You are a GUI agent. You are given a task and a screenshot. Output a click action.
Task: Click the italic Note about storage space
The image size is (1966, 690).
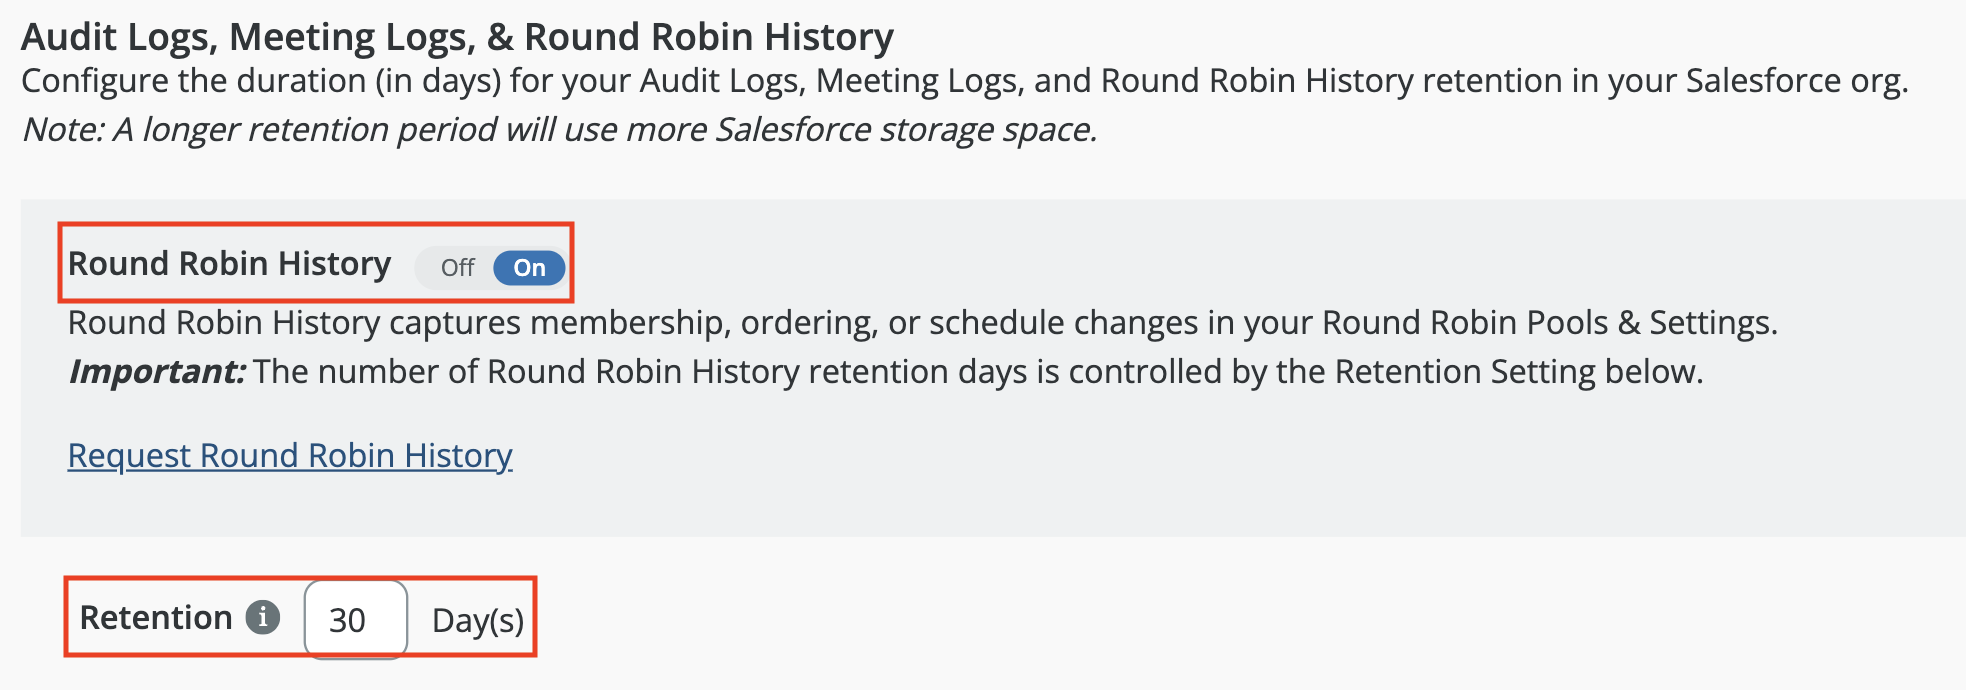[x=559, y=130]
